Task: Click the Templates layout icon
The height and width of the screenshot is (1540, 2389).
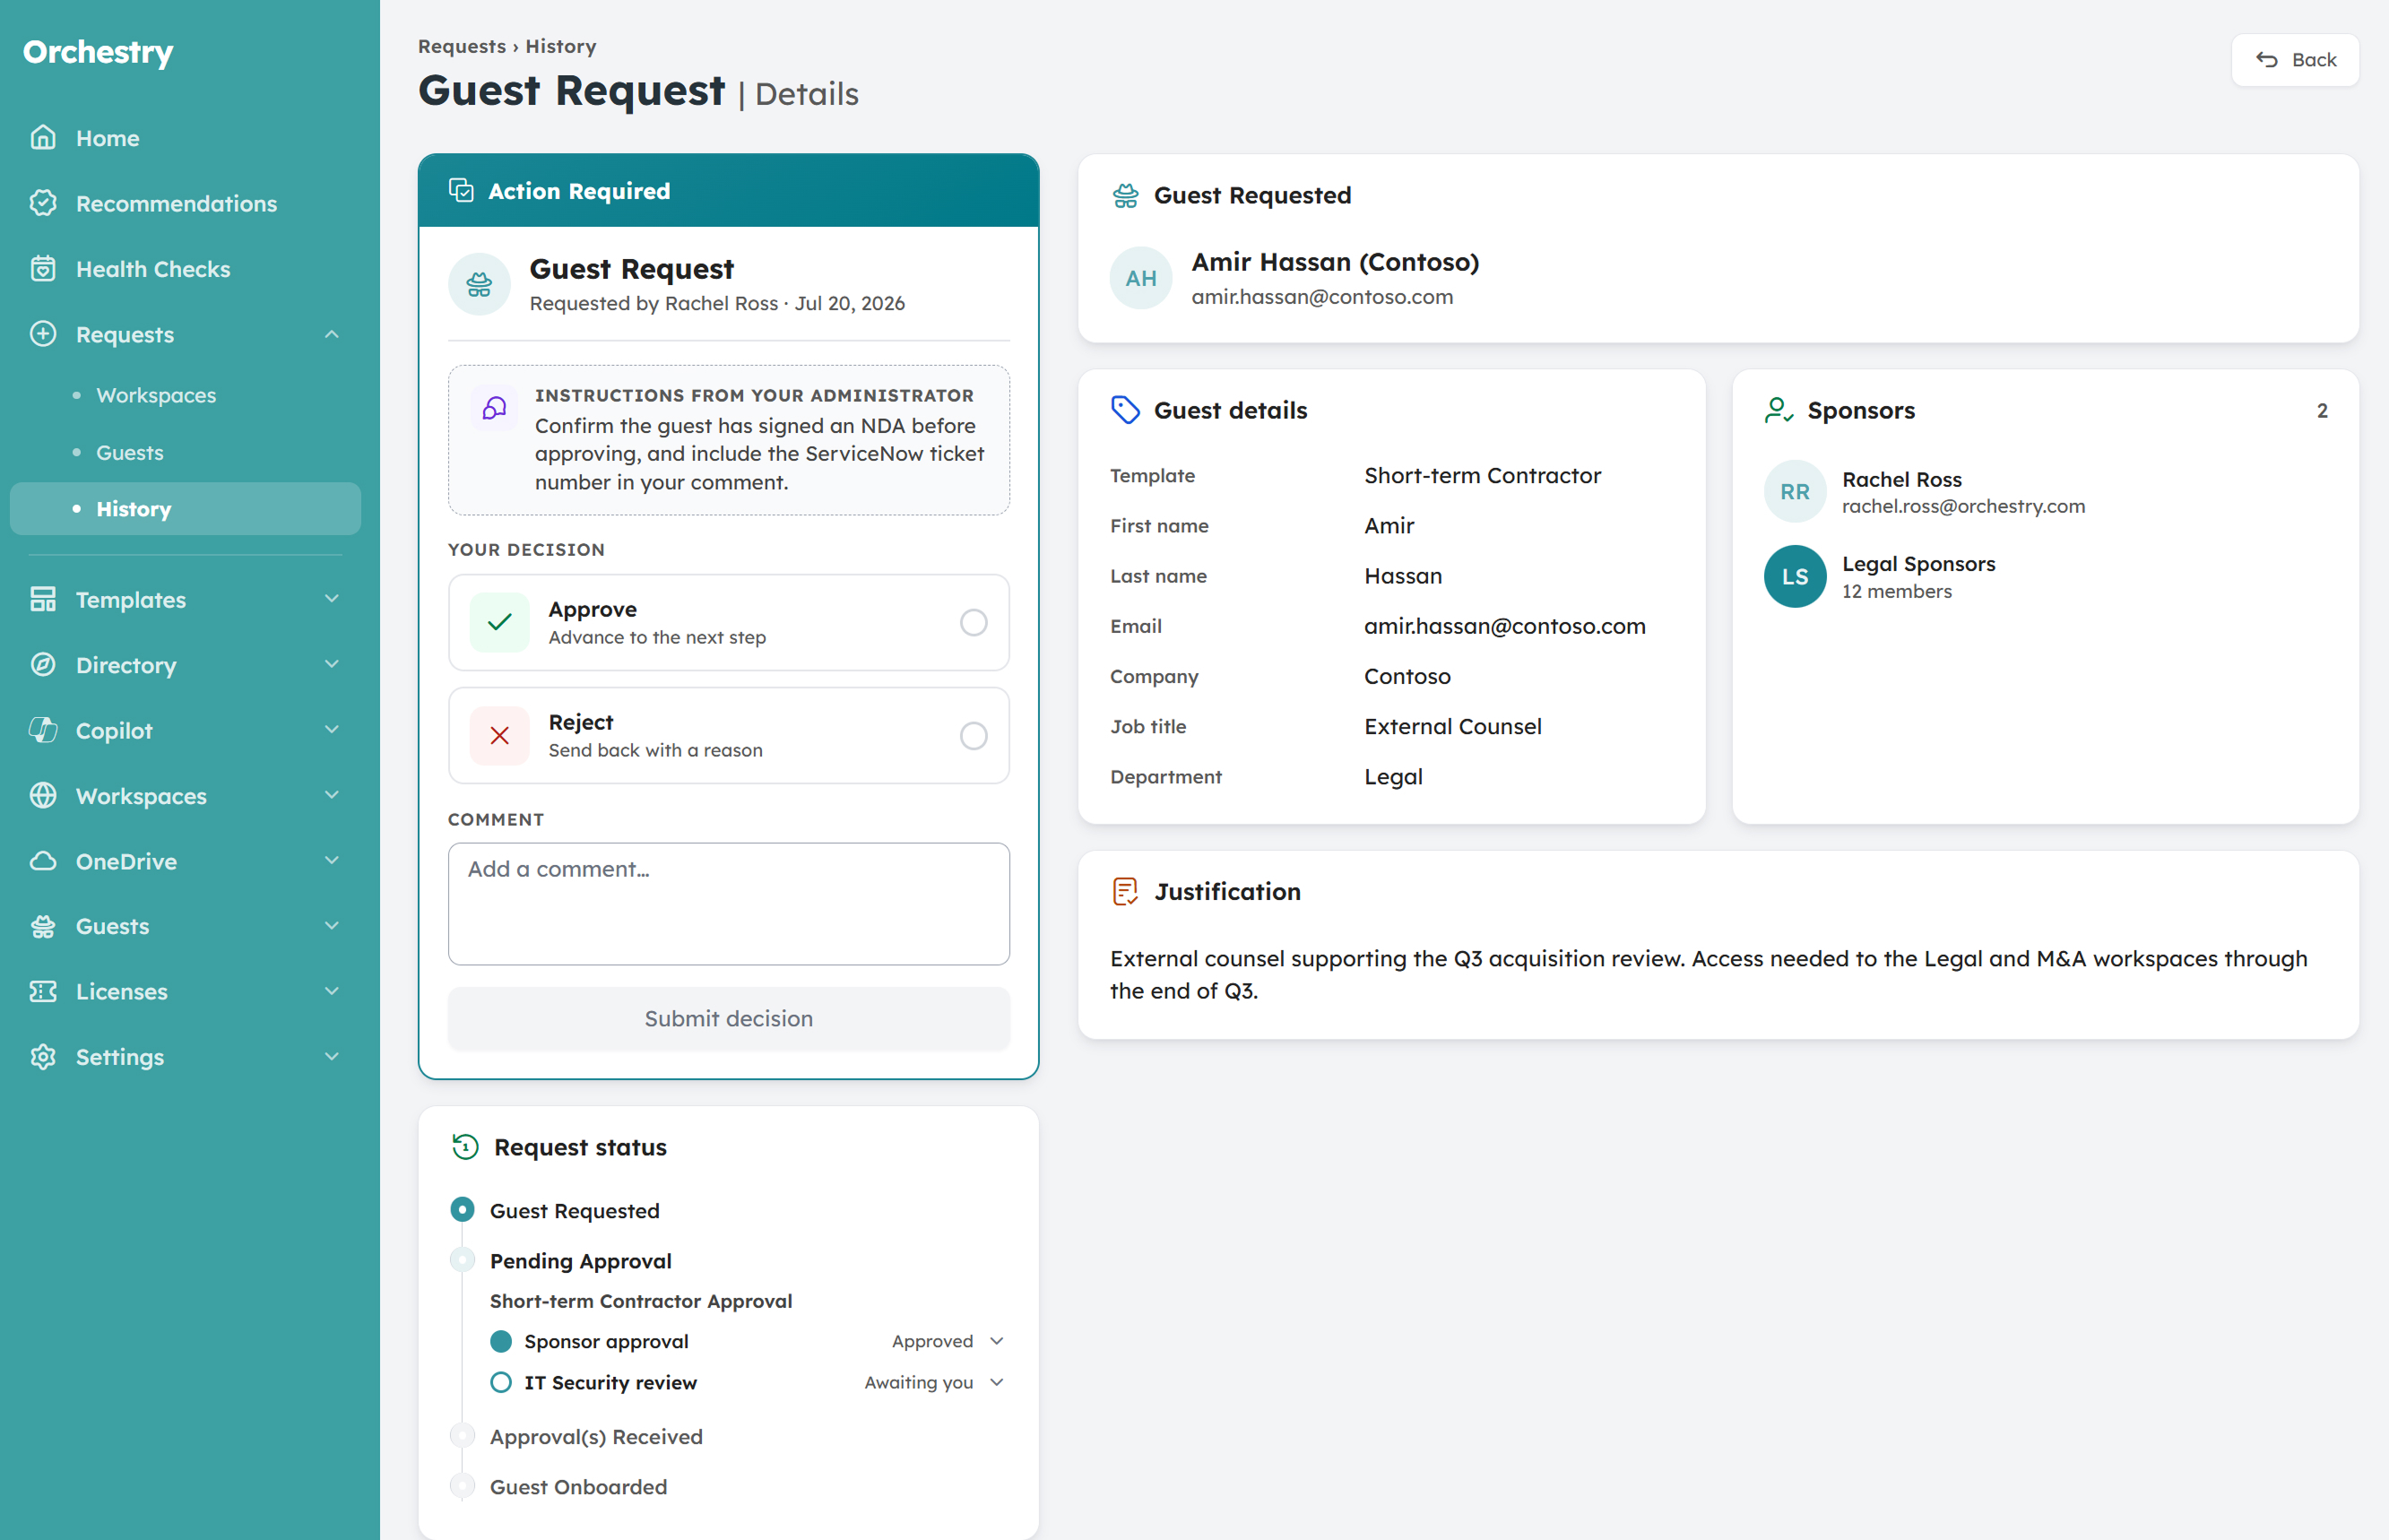Action: pyautogui.click(x=43, y=599)
